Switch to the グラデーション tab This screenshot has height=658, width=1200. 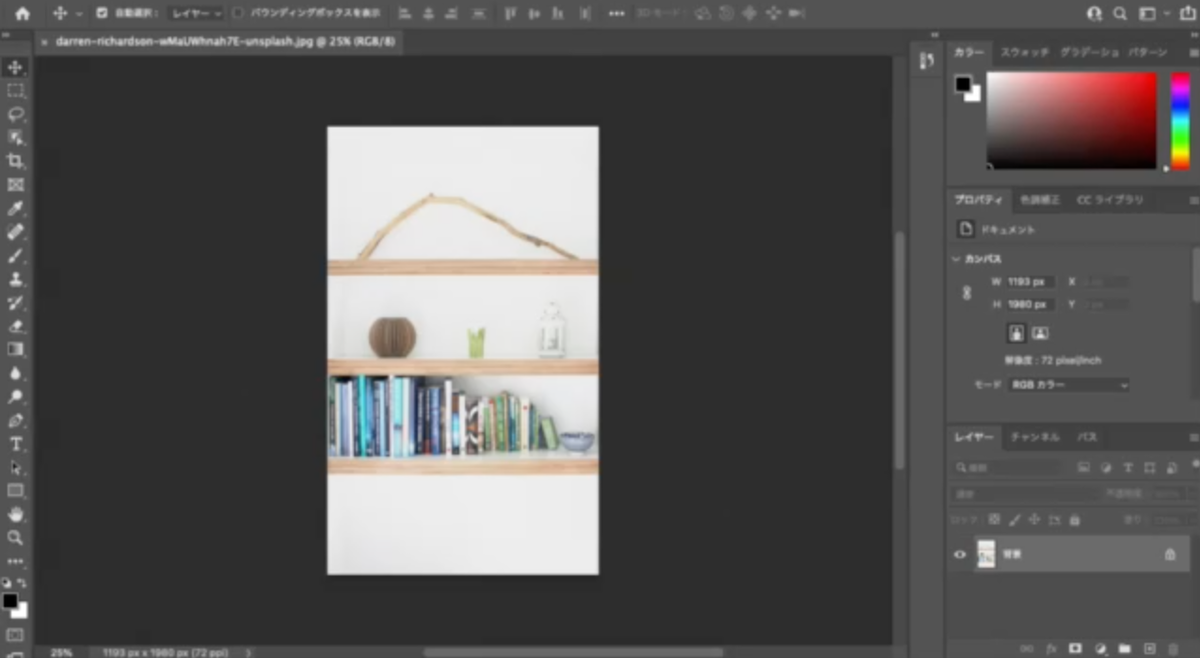(x=1089, y=52)
